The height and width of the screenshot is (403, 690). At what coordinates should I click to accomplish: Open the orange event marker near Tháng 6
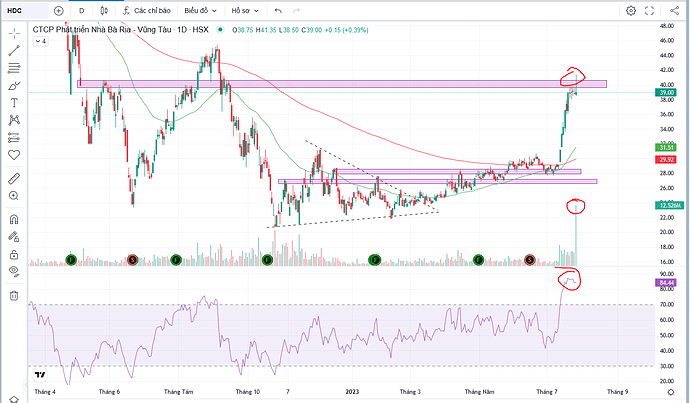pos(132,260)
